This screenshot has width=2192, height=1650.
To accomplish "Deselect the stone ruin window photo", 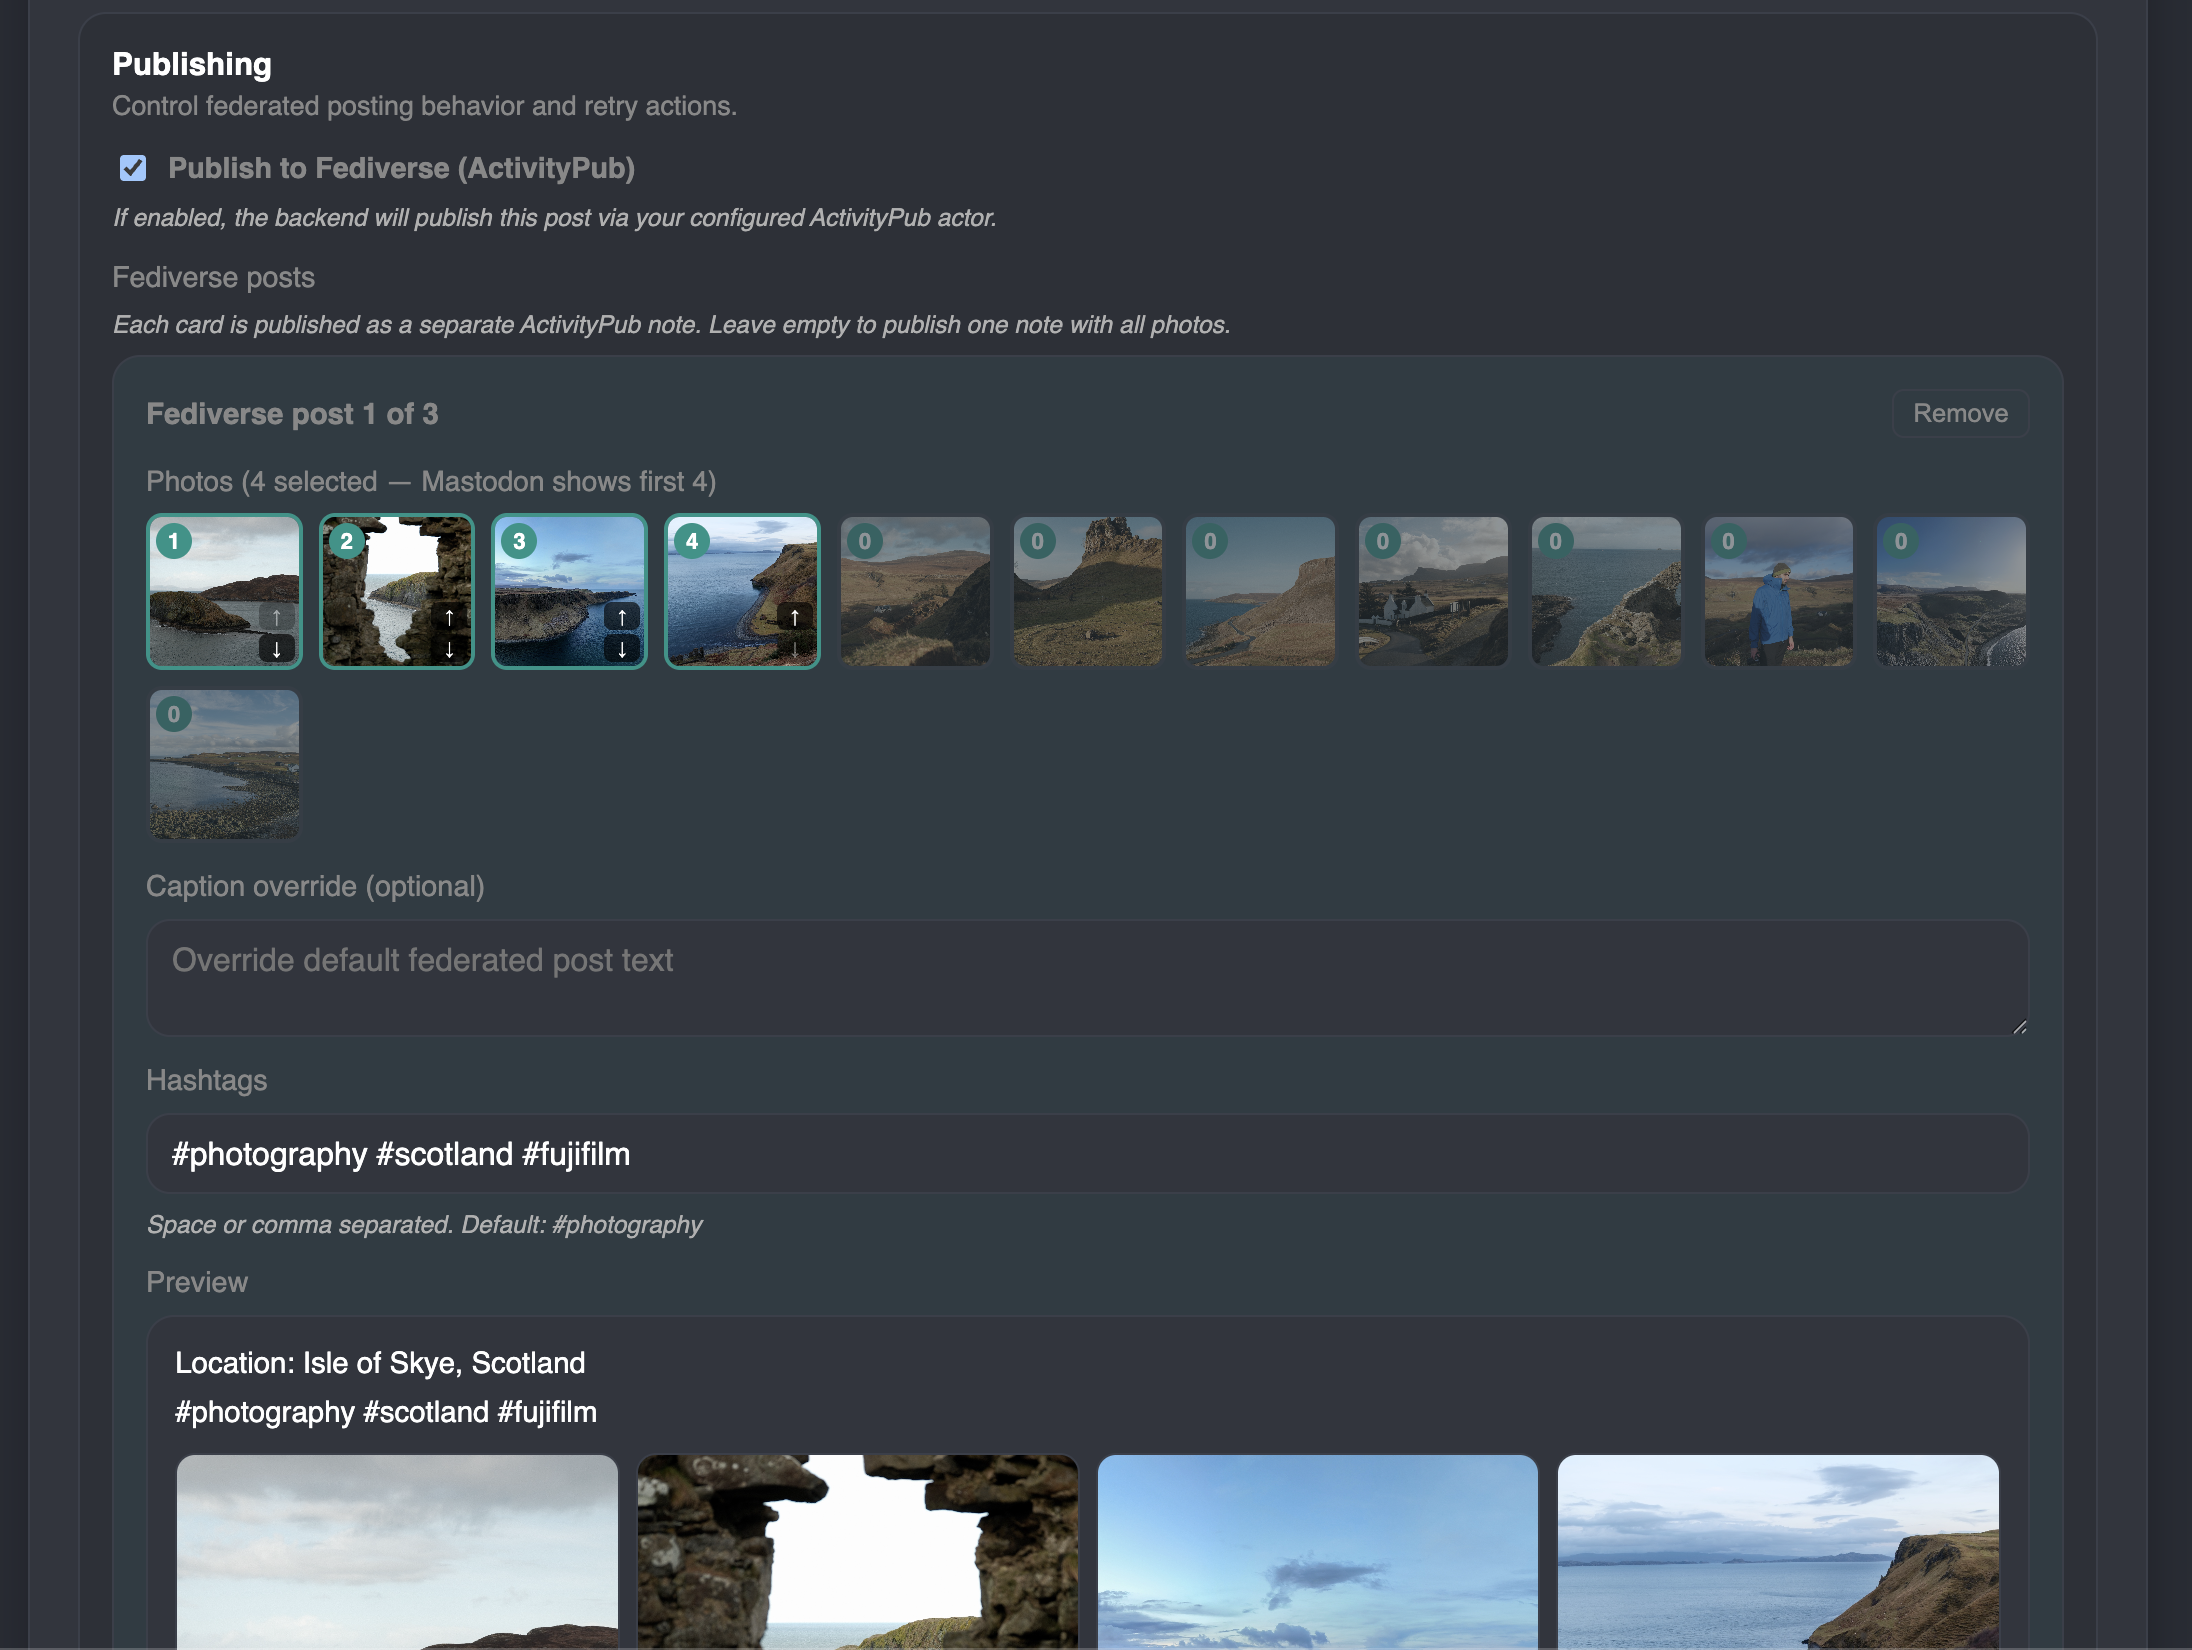I will (390, 590).
